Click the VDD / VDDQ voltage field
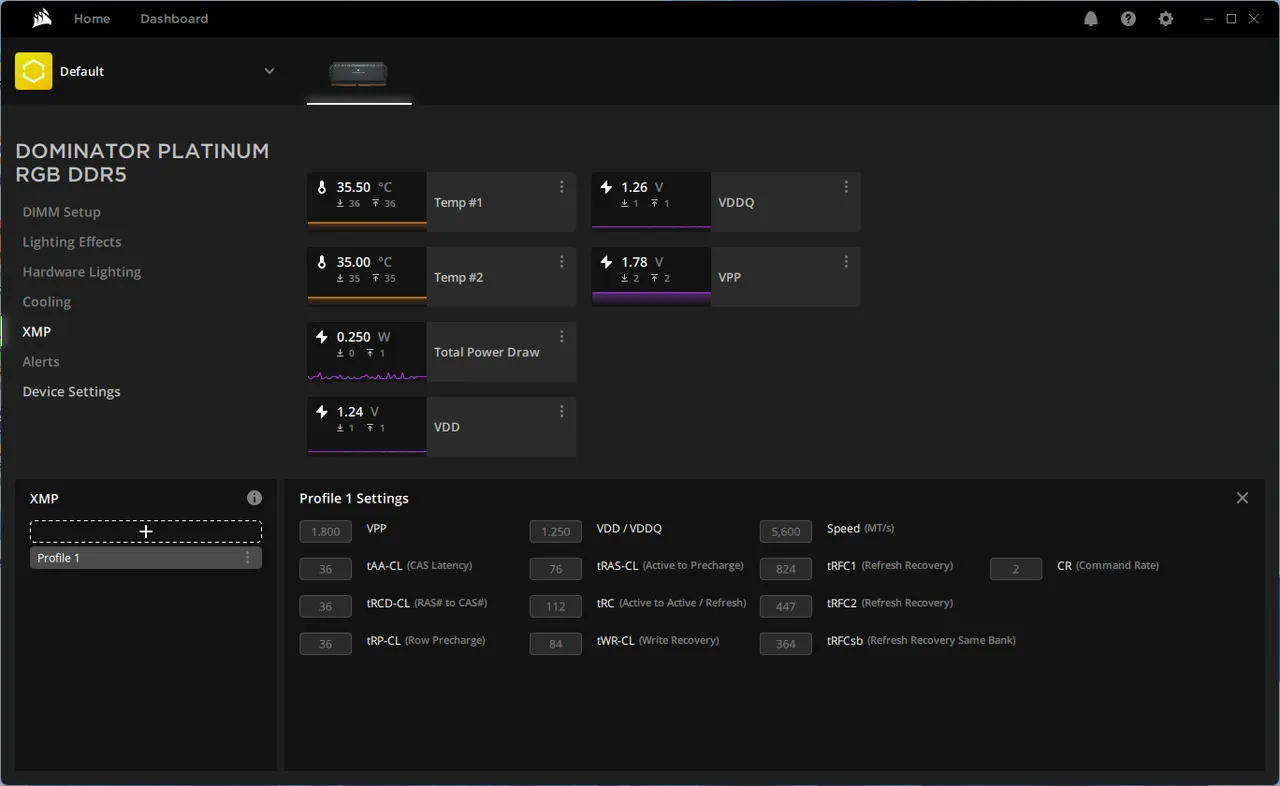The width and height of the screenshot is (1280, 786). coord(556,532)
